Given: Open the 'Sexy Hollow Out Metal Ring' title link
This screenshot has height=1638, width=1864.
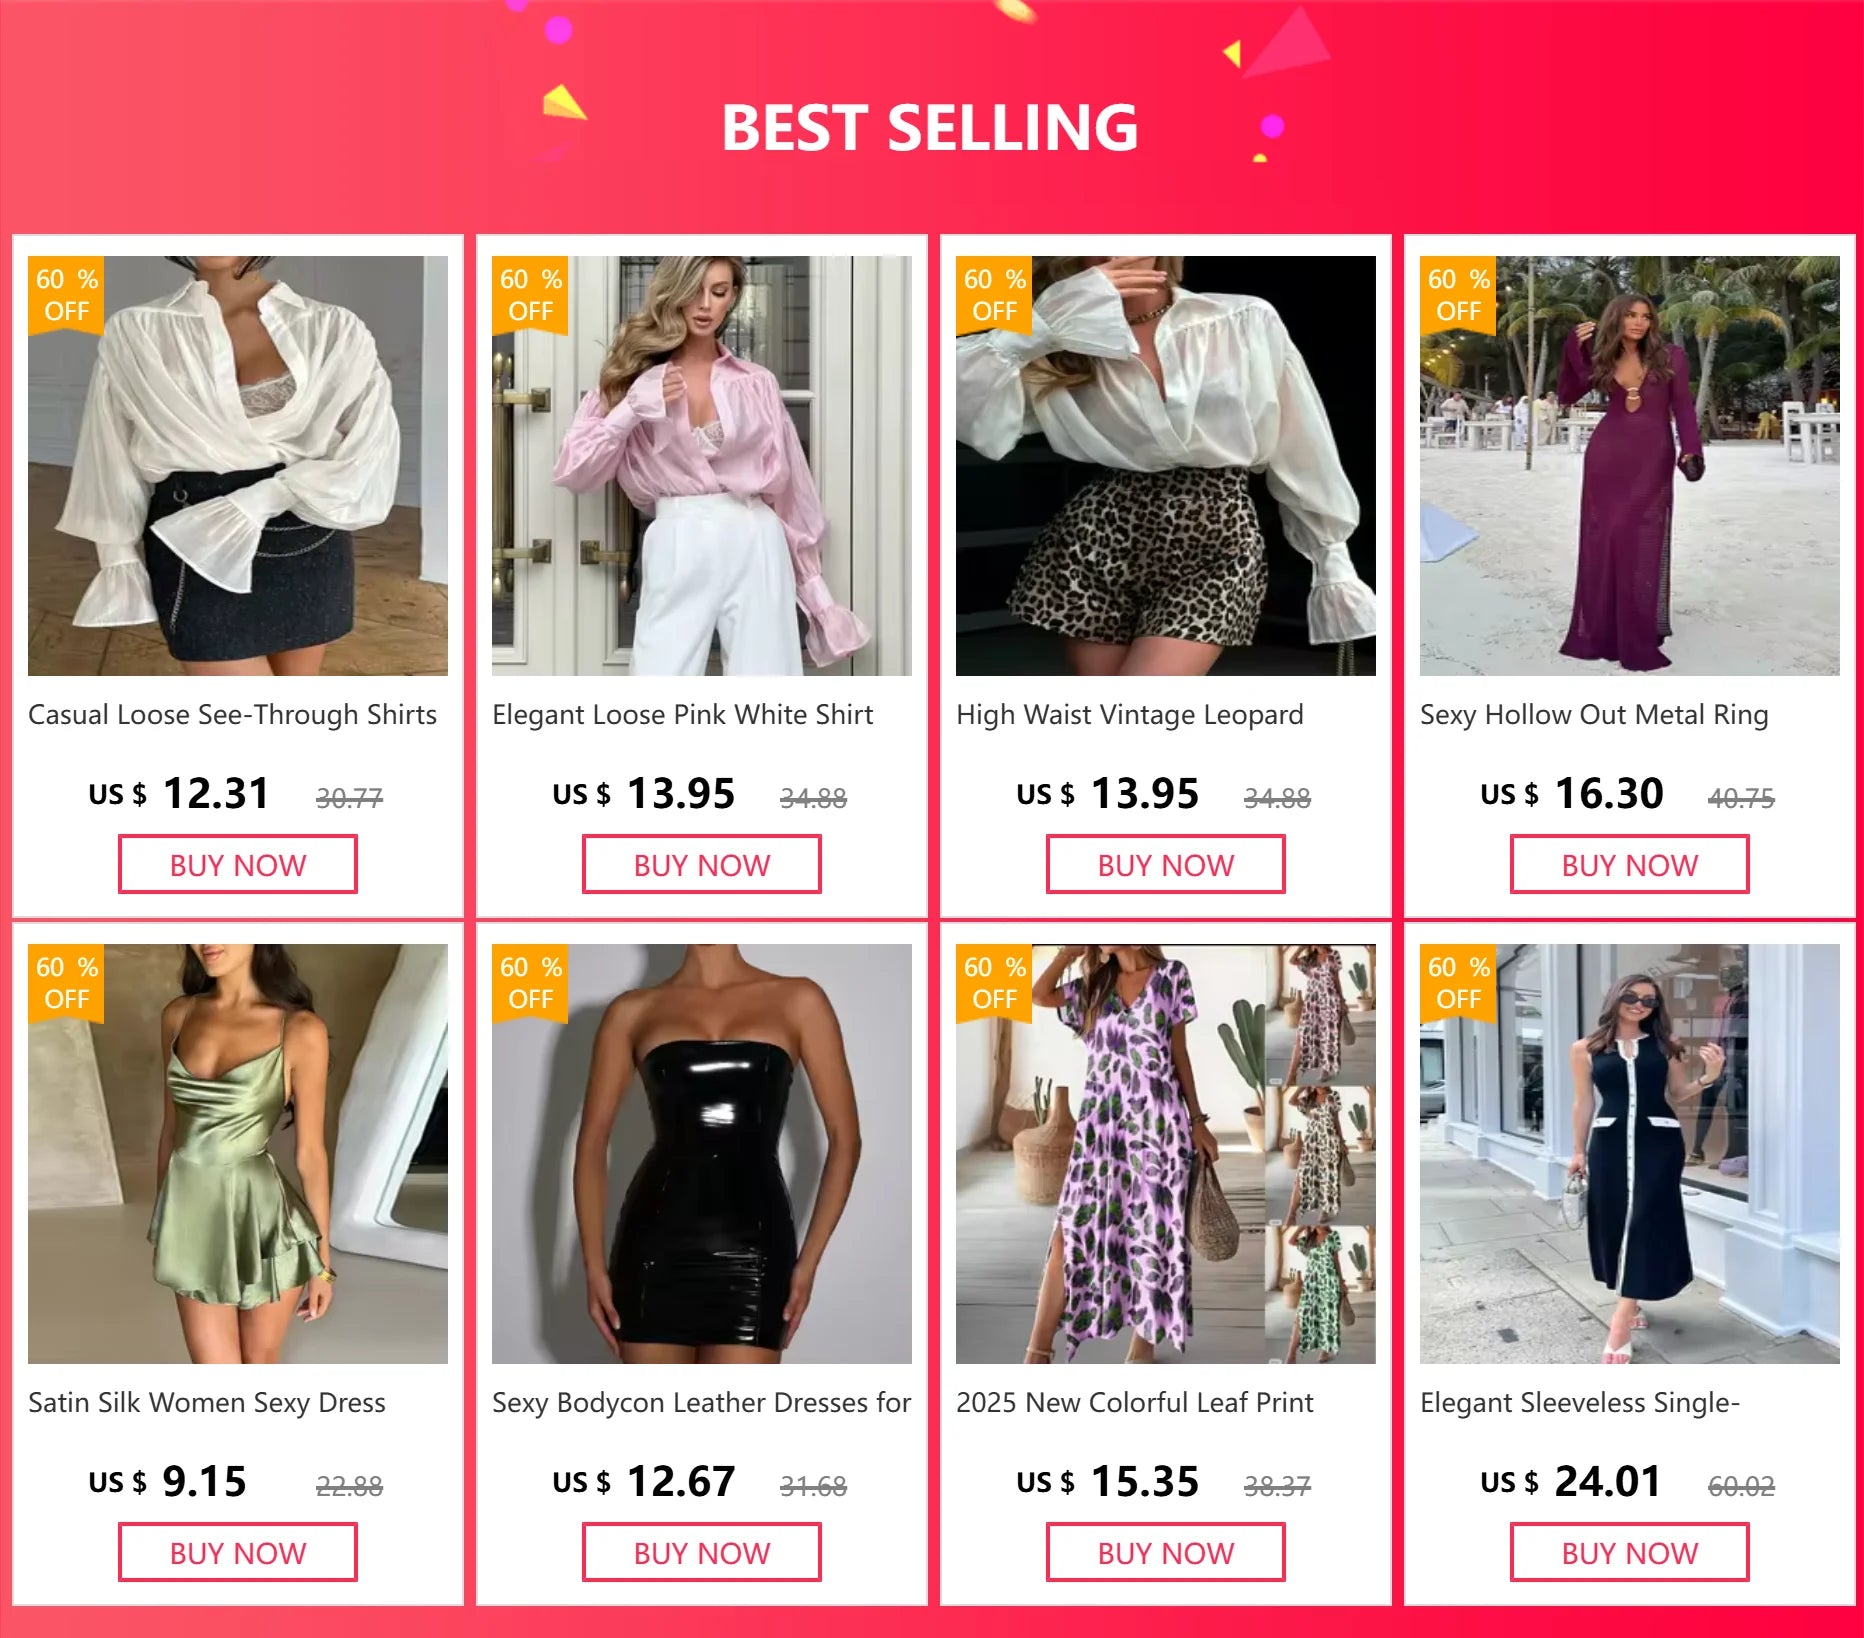Looking at the screenshot, I should (1594, 715).
